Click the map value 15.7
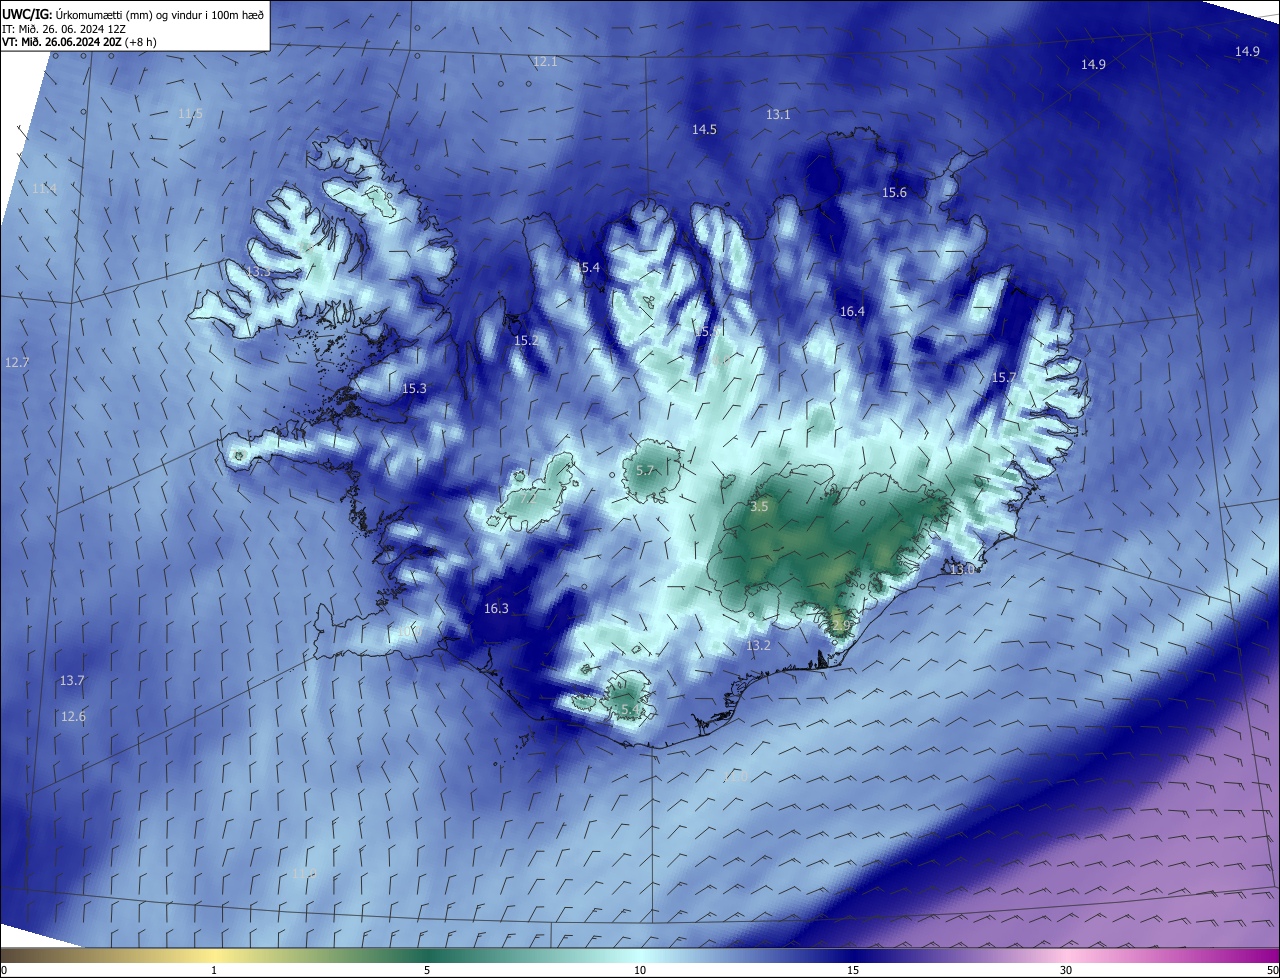1280x978 pixels. [1003, 378]
